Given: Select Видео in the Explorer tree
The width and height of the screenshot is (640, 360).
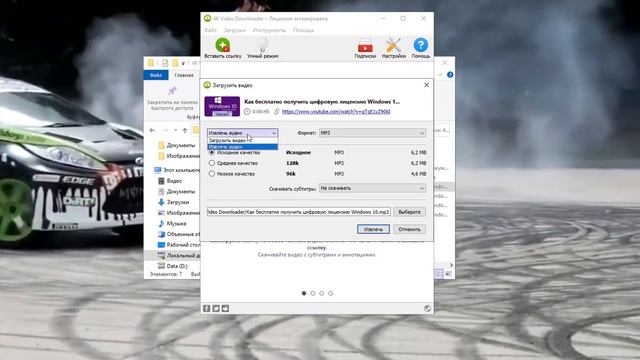Looking at the screenshot, I should coord(170,180).
